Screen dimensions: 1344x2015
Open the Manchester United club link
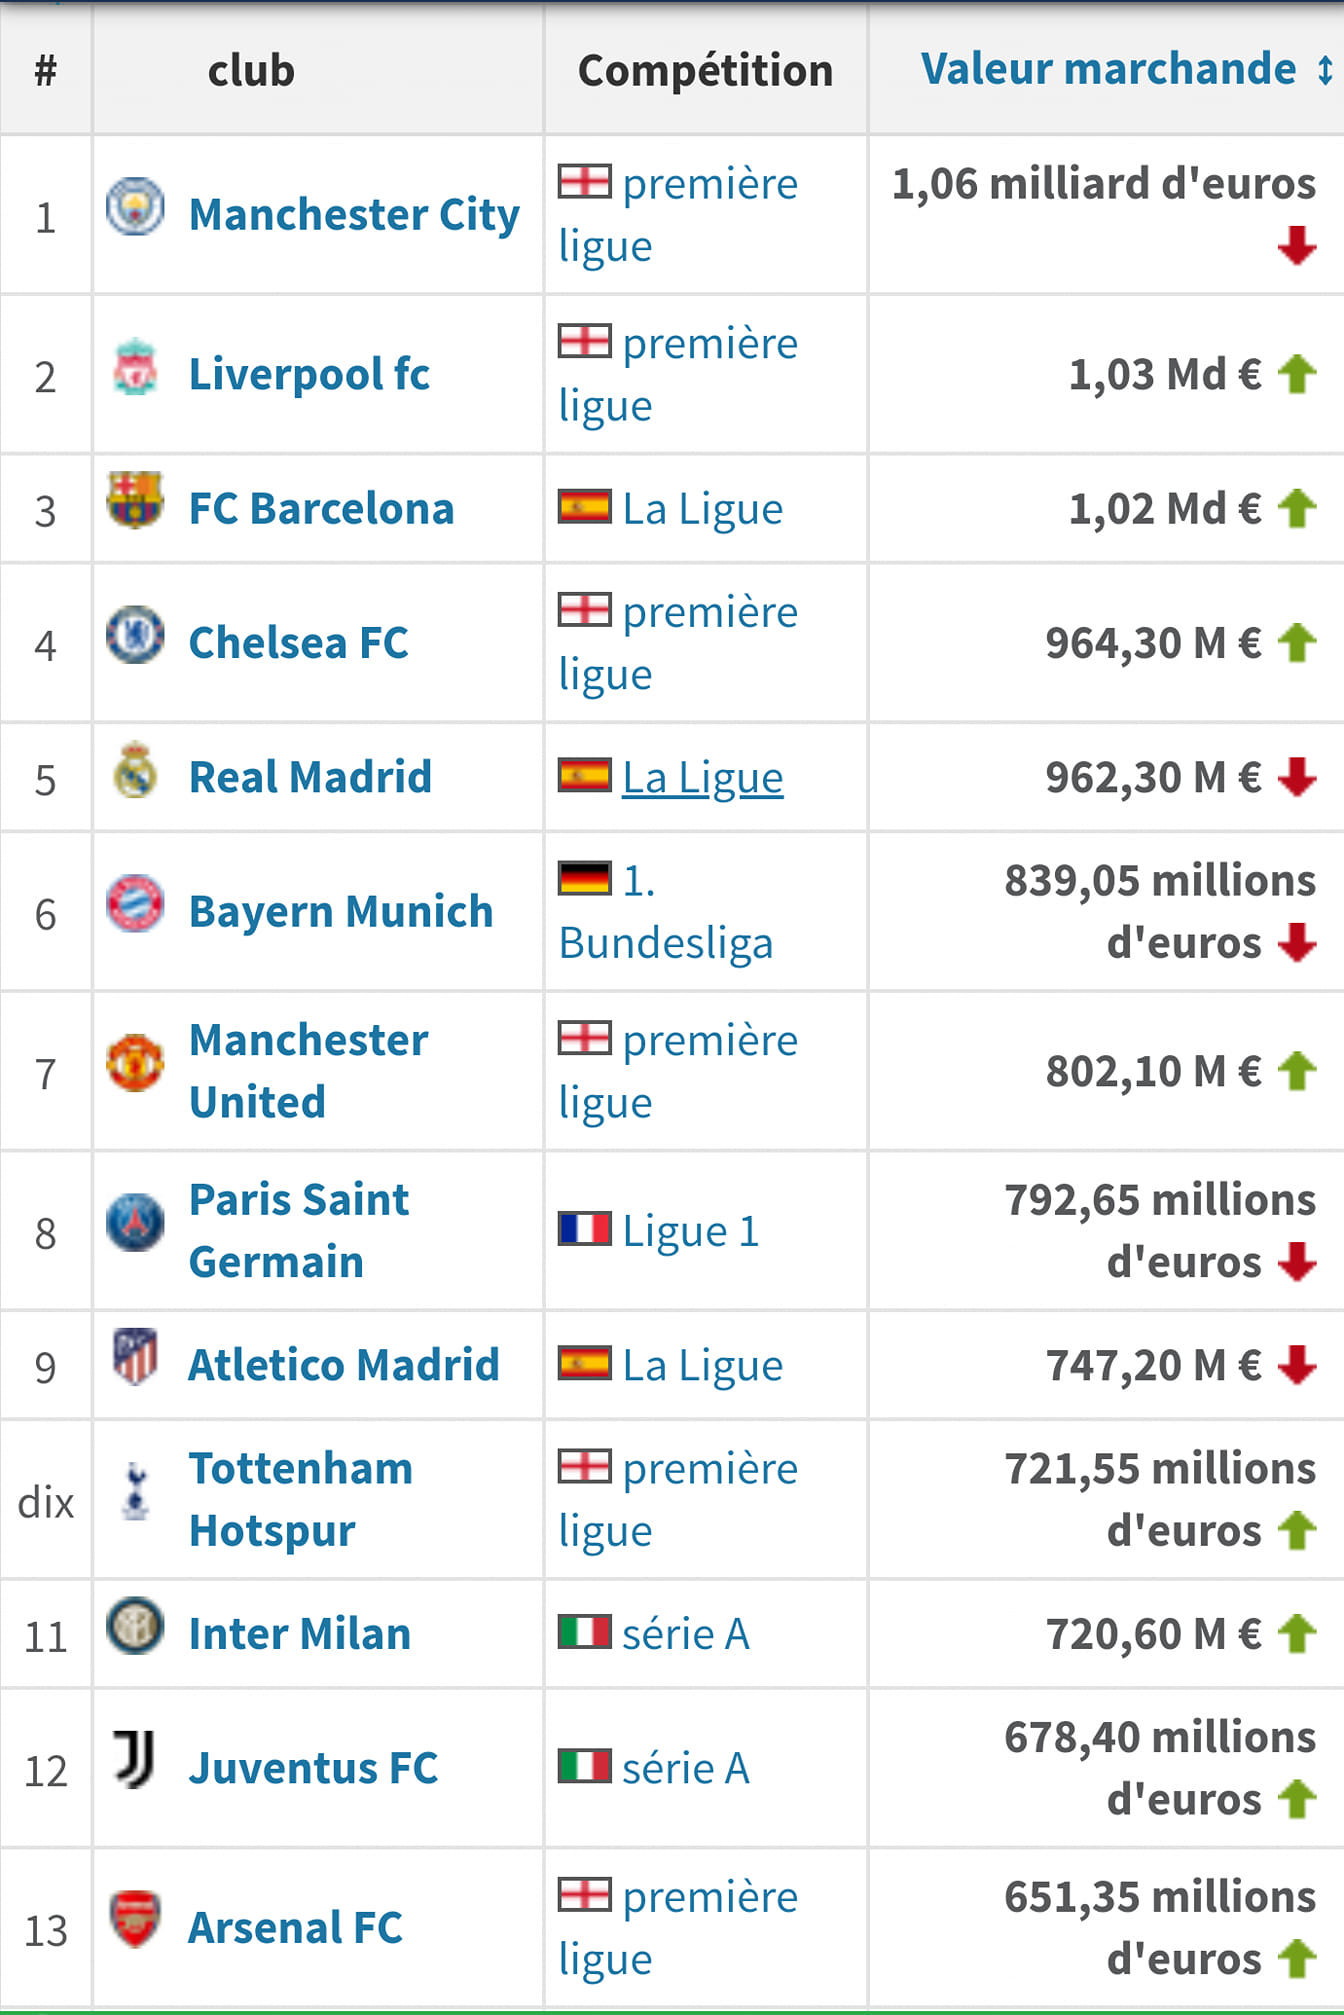(x=309, y=1071)
